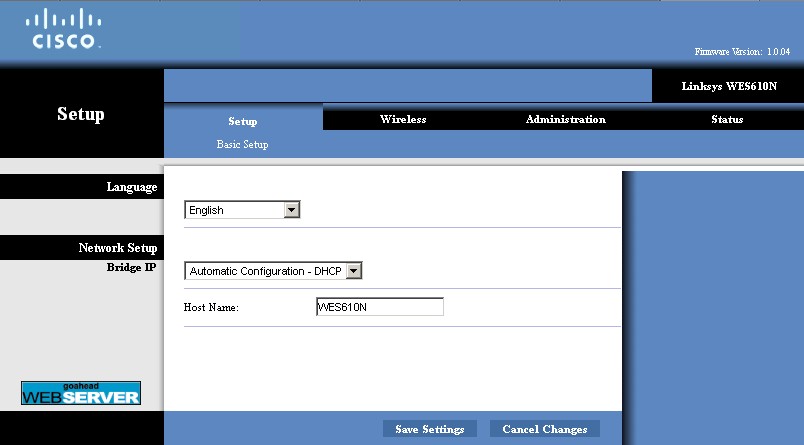
Task: Expand the Automatic Configuration - DHCP dropdown
Action: point(273,271)
